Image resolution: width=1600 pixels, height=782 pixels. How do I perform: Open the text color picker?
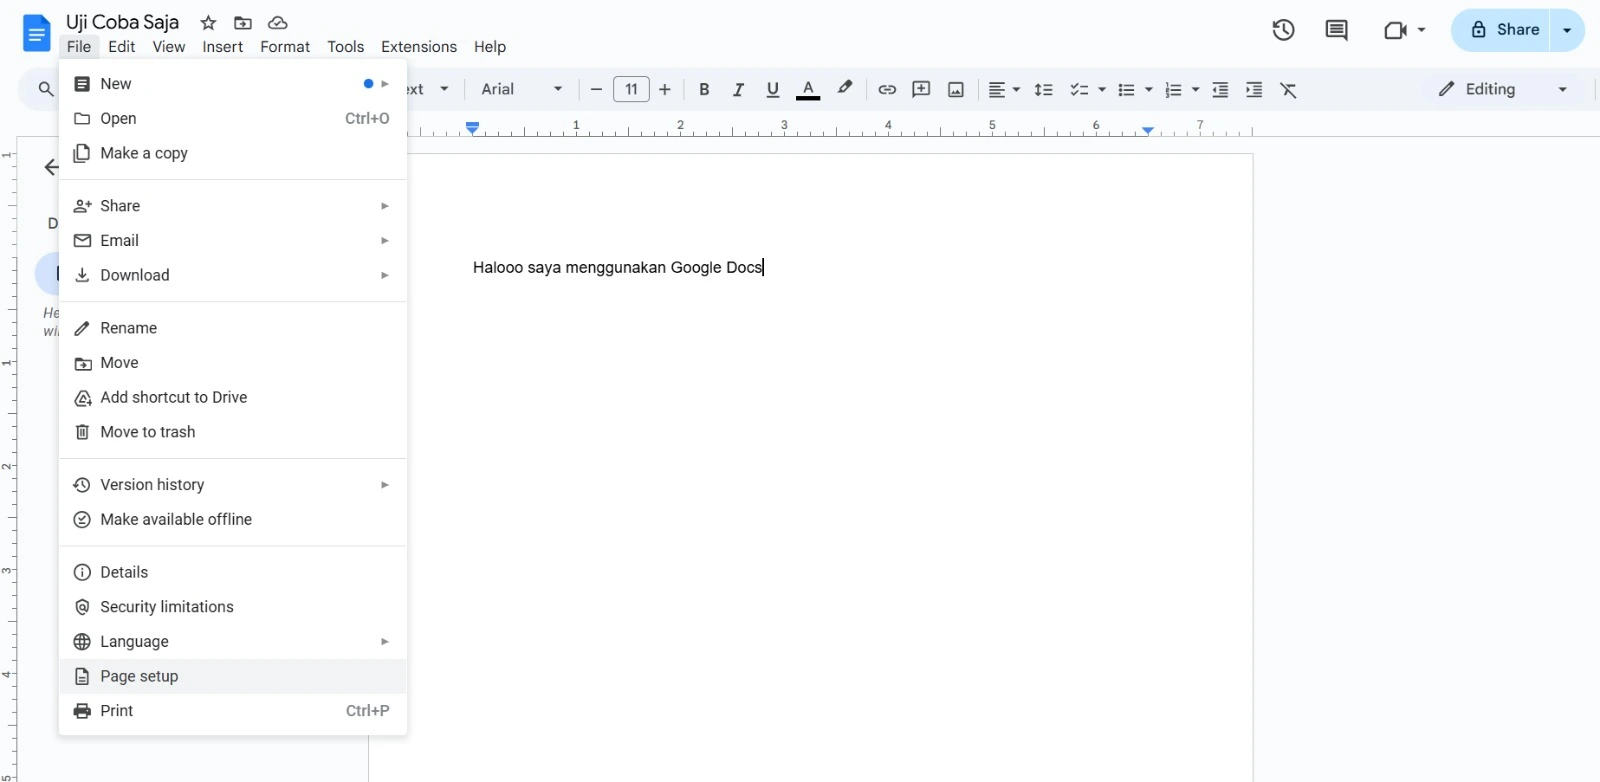pyautogui.click(x=808, y=90)
